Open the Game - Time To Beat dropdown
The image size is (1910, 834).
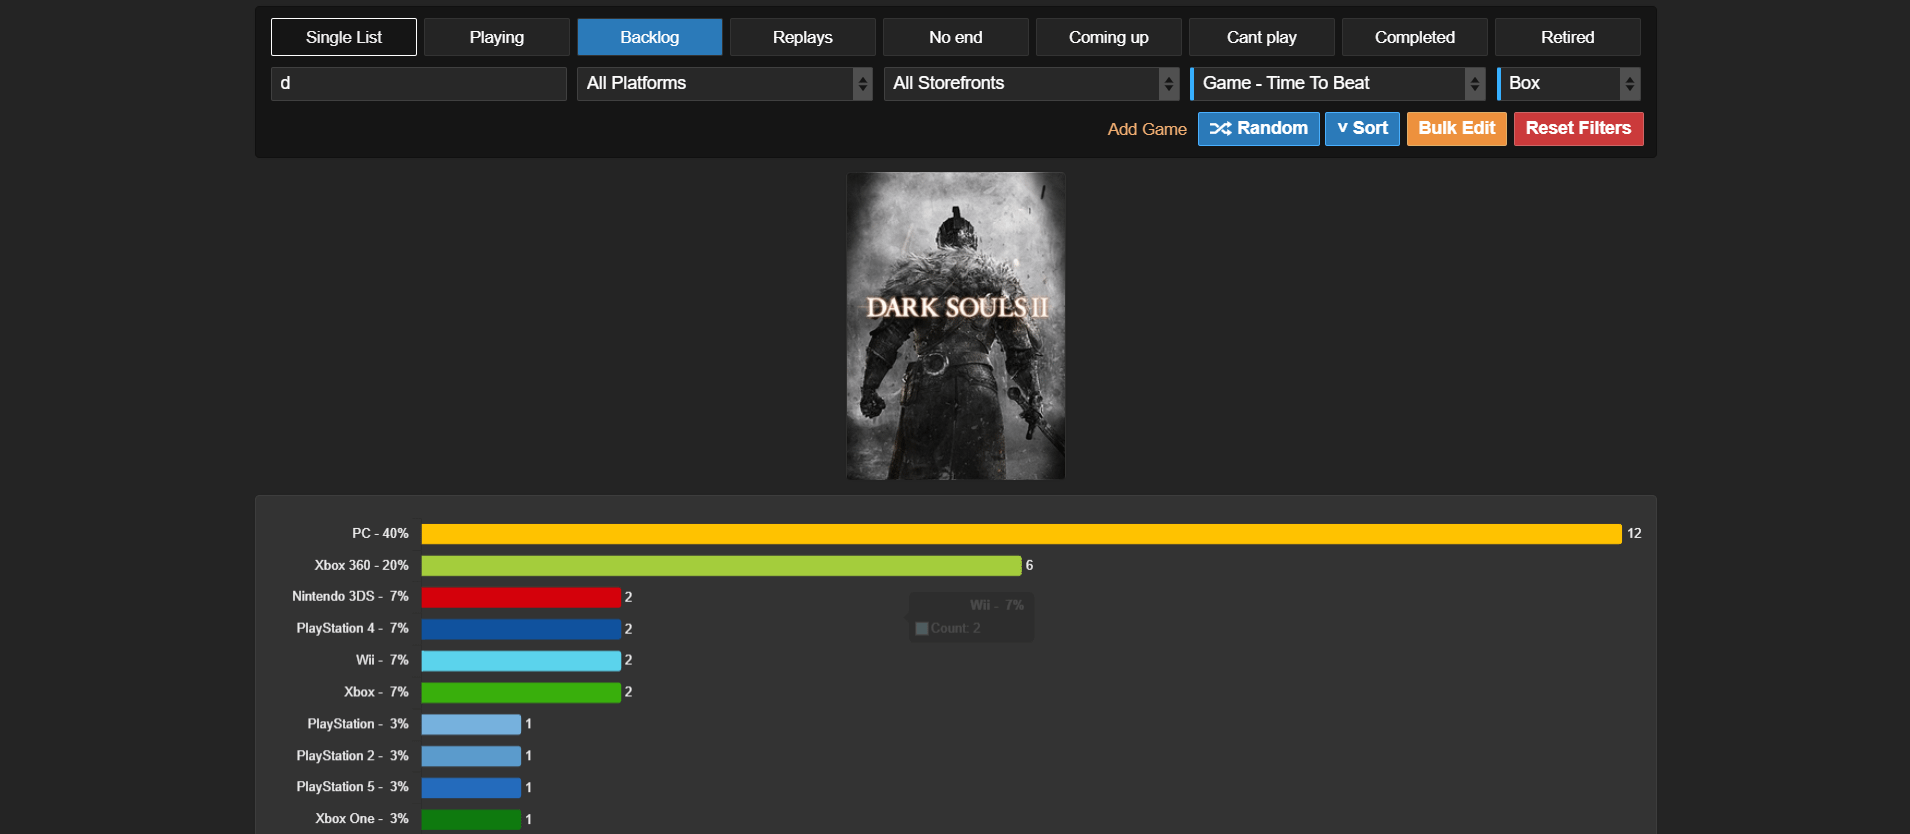click(1337, 84)
